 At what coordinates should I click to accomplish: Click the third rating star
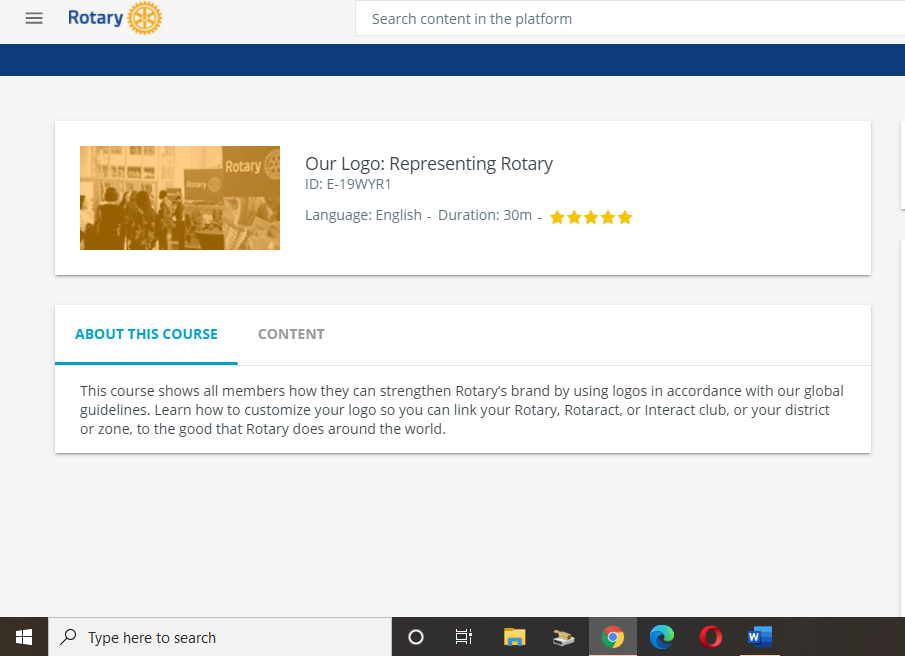(x=591, y=217)
